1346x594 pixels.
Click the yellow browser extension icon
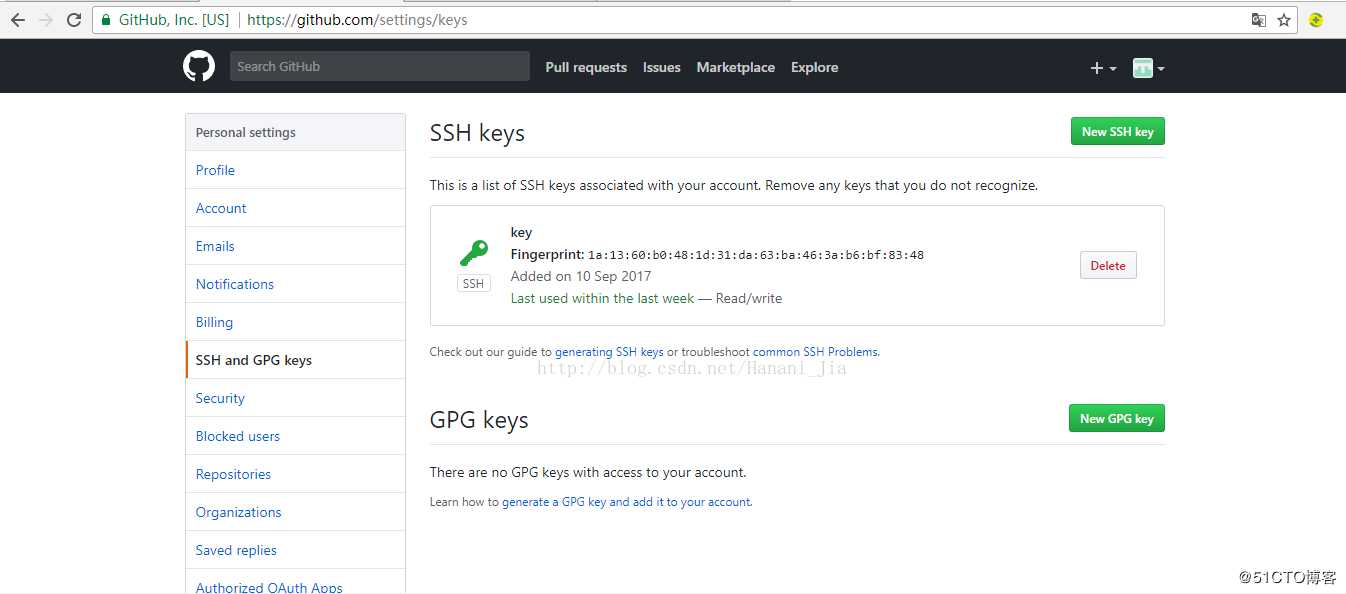pos(1316,20)
